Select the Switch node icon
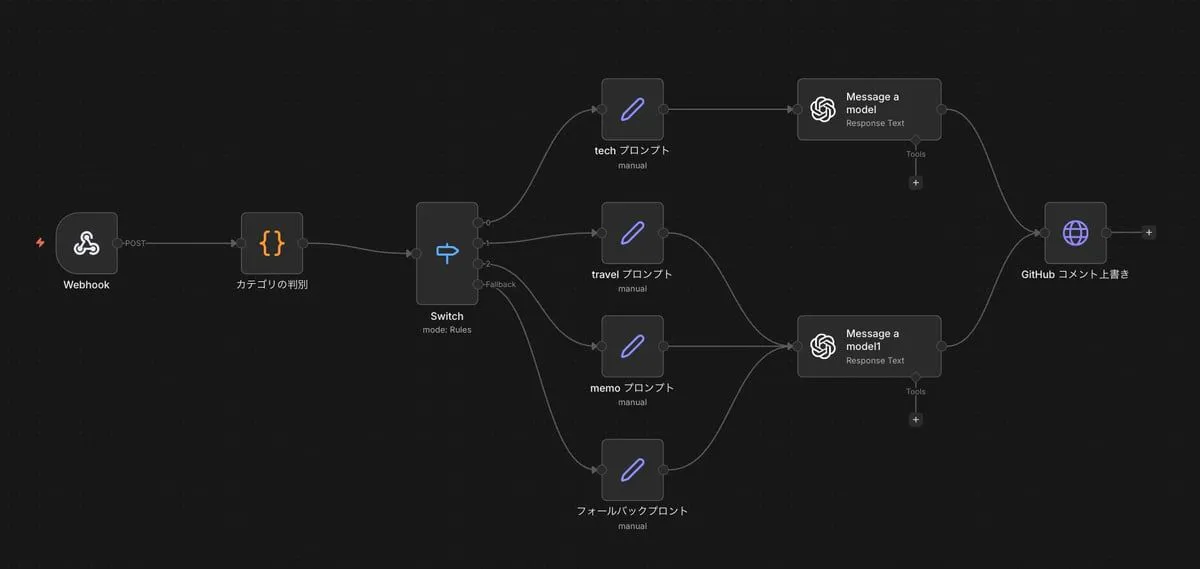 (447, 253)
